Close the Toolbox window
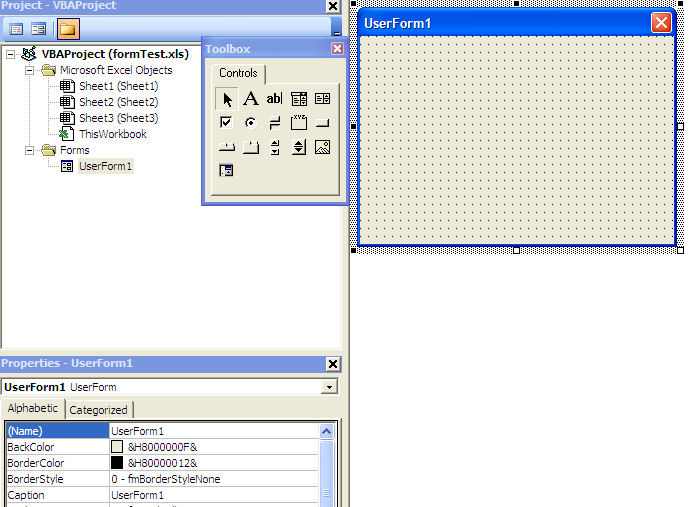The height and width of the screenshot is (507, 692). [x=337, y=49]
